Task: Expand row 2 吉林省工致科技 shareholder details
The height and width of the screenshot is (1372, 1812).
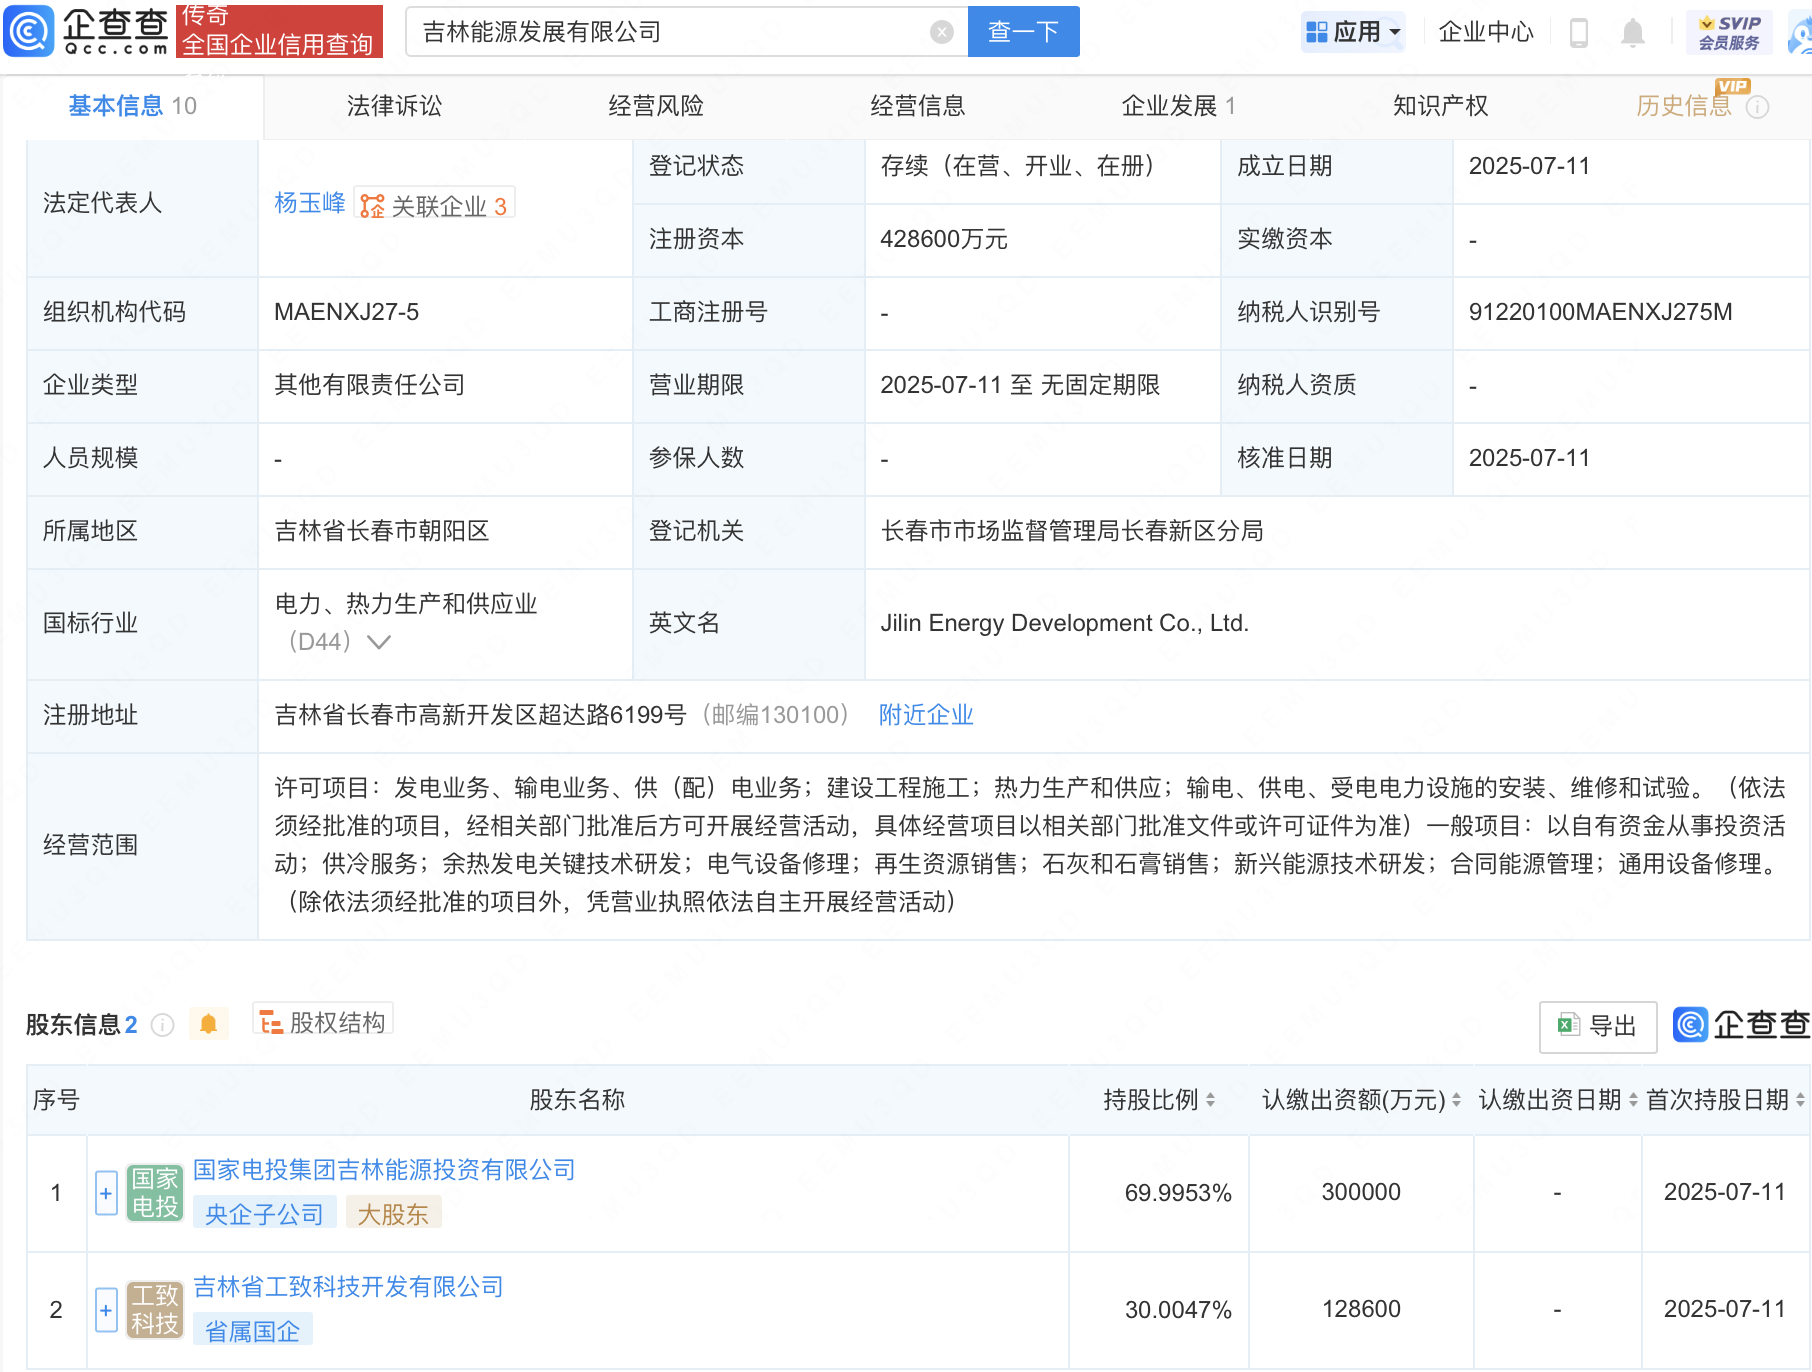Action: (106, 1310)
